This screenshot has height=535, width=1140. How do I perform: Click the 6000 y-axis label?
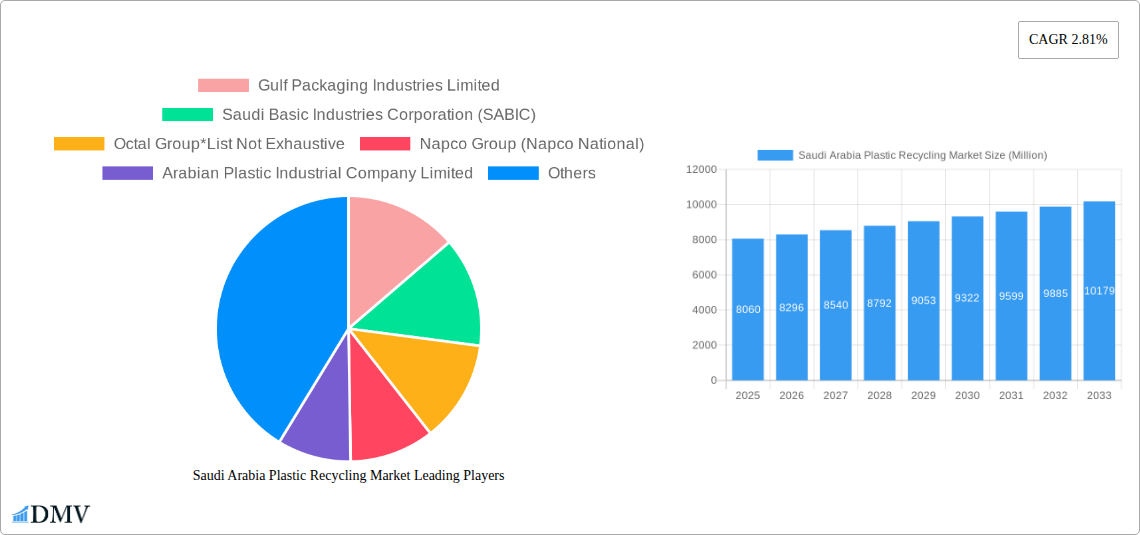pyautogui.click(x=704, y=275)
